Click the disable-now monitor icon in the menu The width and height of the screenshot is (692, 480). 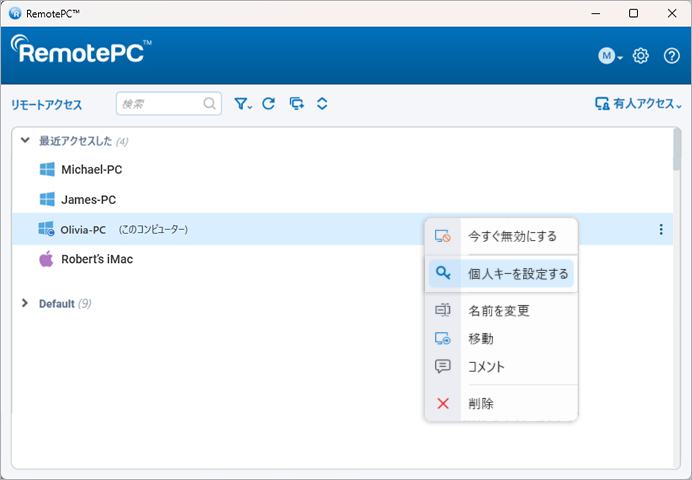443,236
